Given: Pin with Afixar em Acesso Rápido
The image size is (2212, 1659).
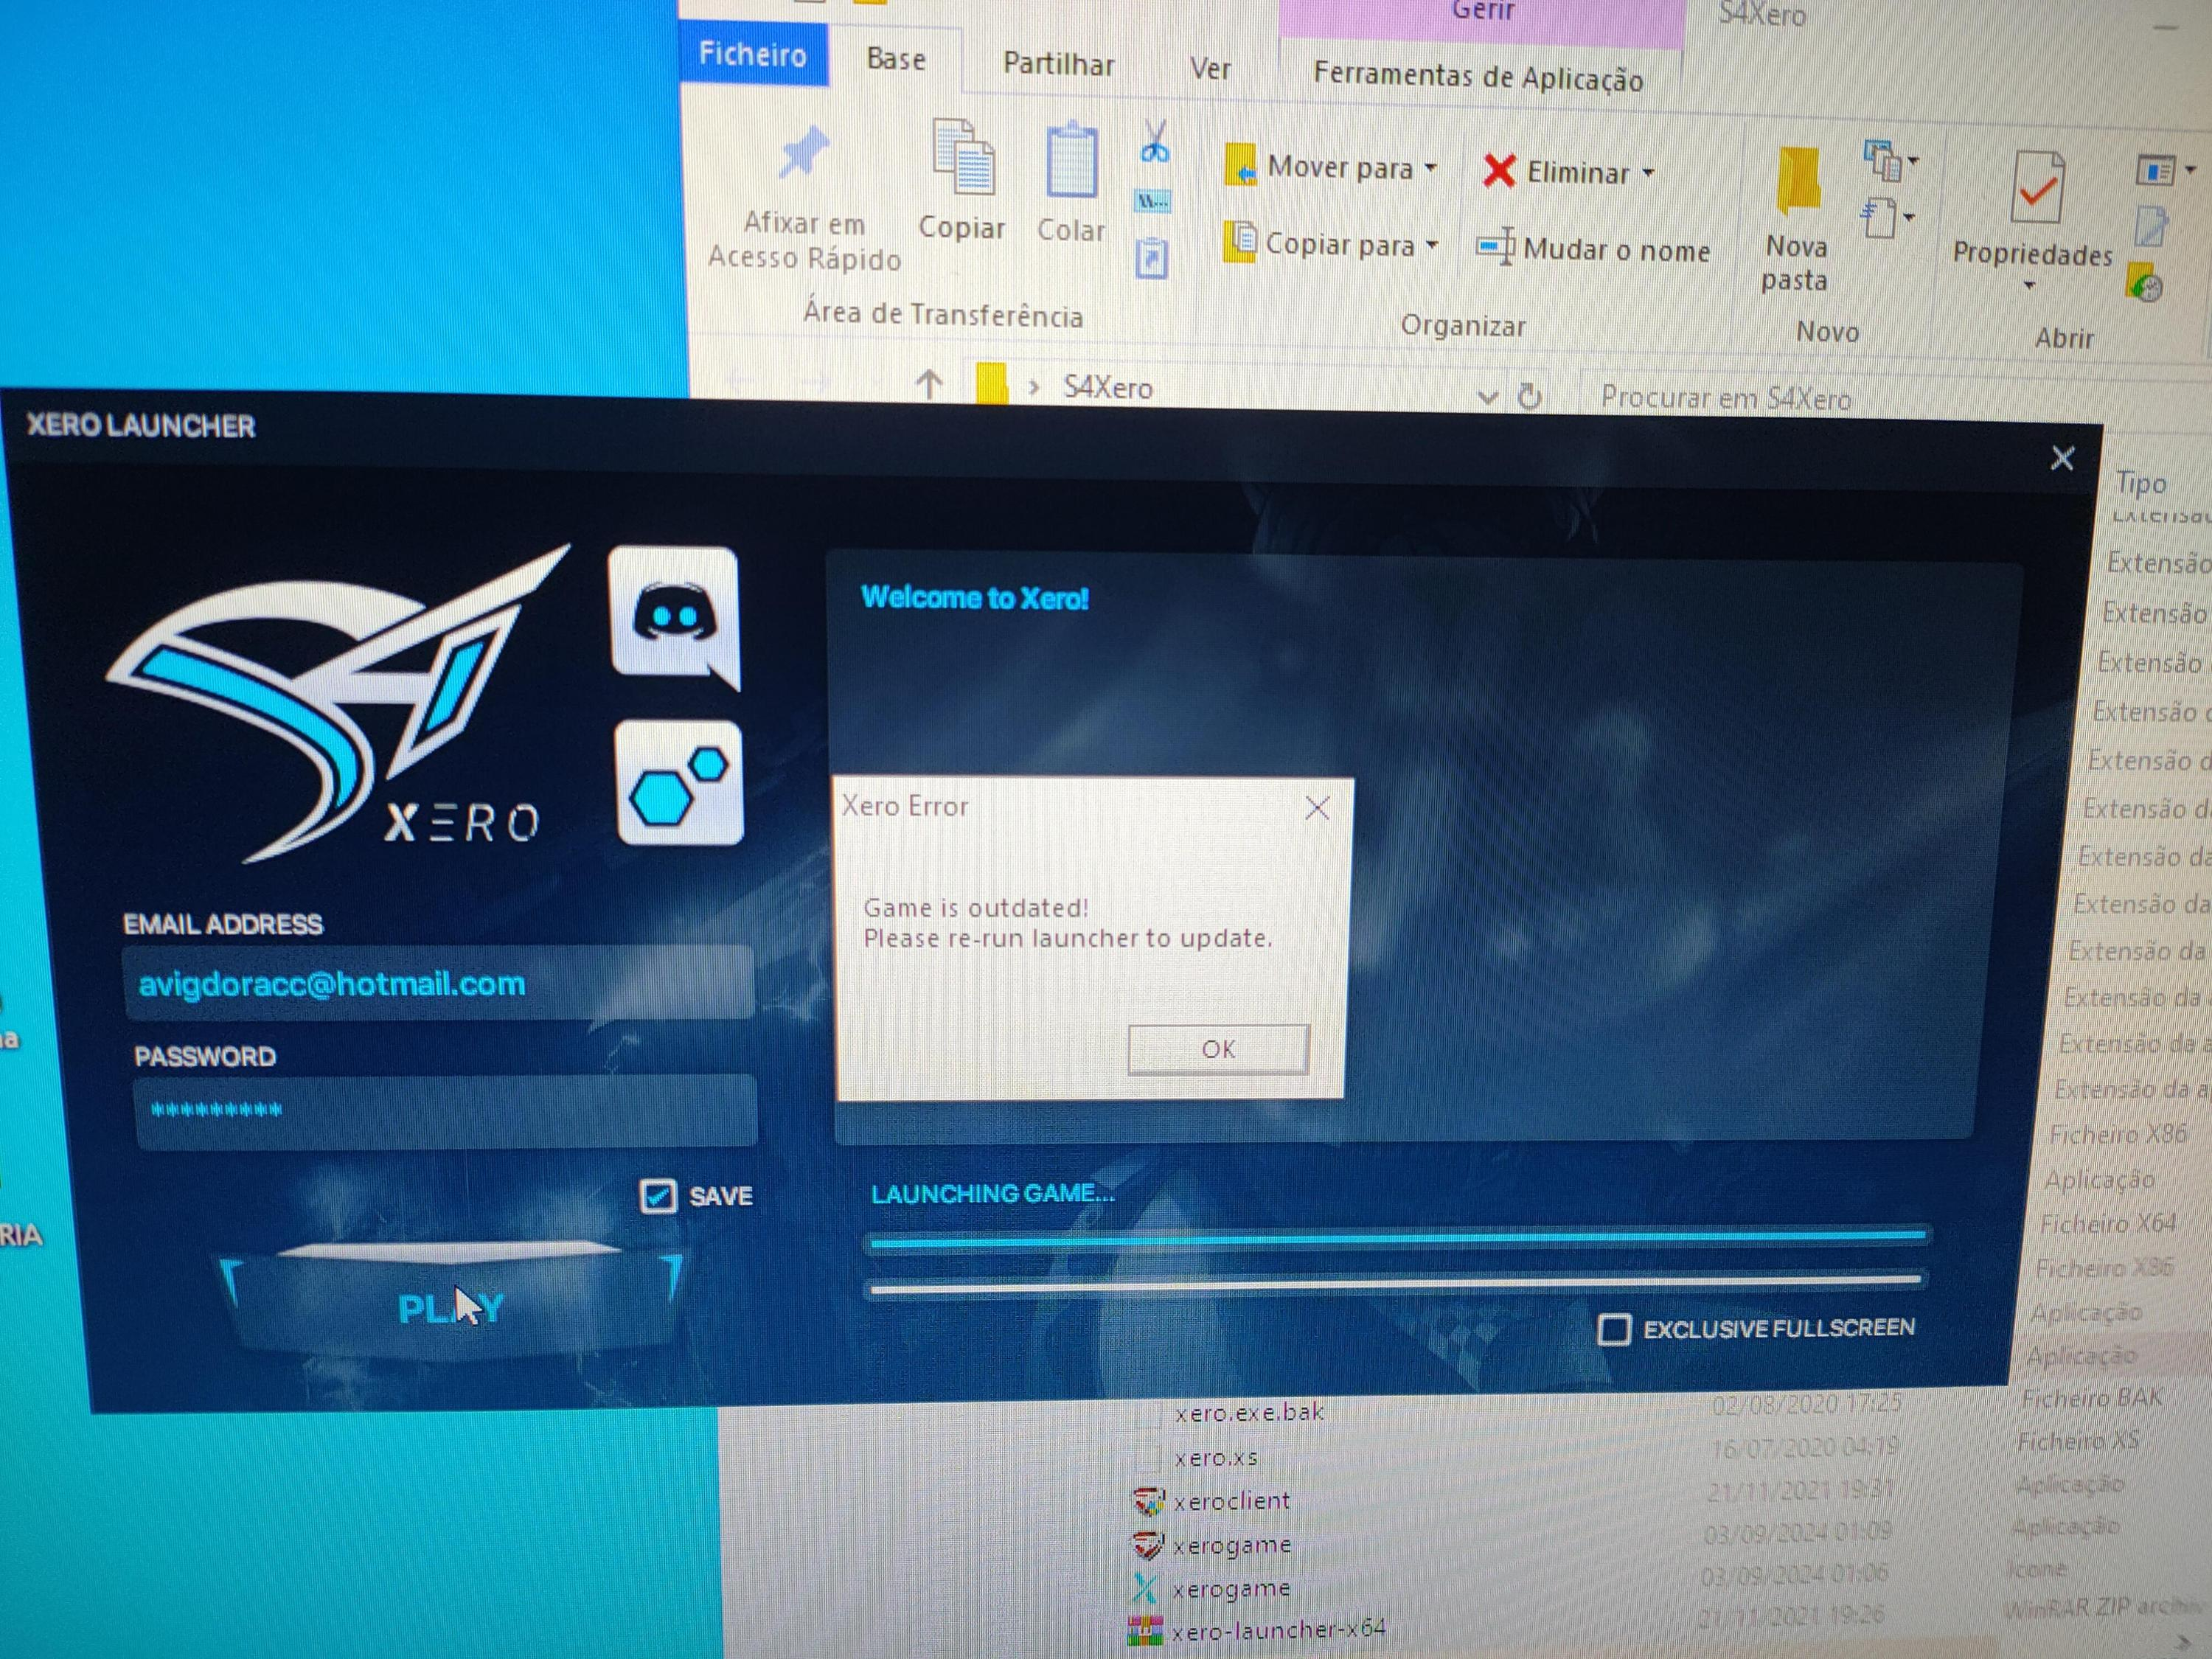Looking at the screenshot, I should click(804, 158).
